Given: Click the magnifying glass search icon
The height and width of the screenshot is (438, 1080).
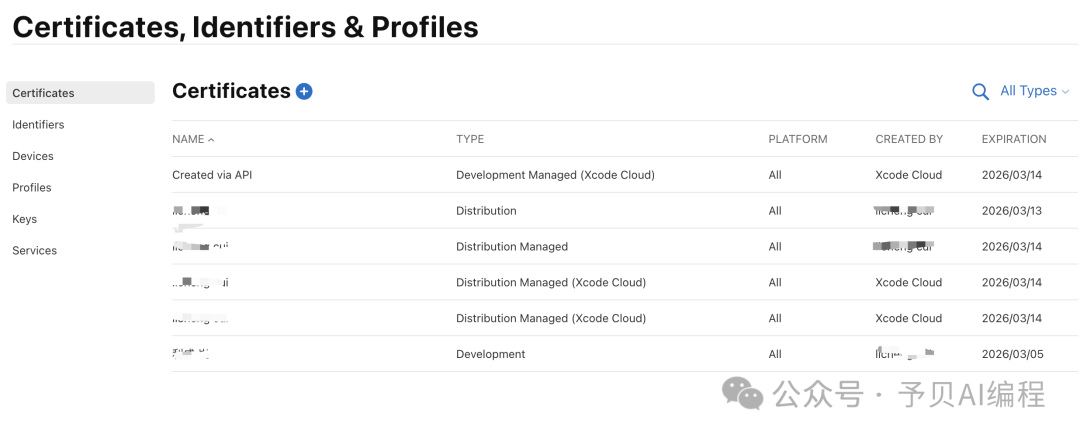Looking at the screenshot, I should click(x=980, y=91).
